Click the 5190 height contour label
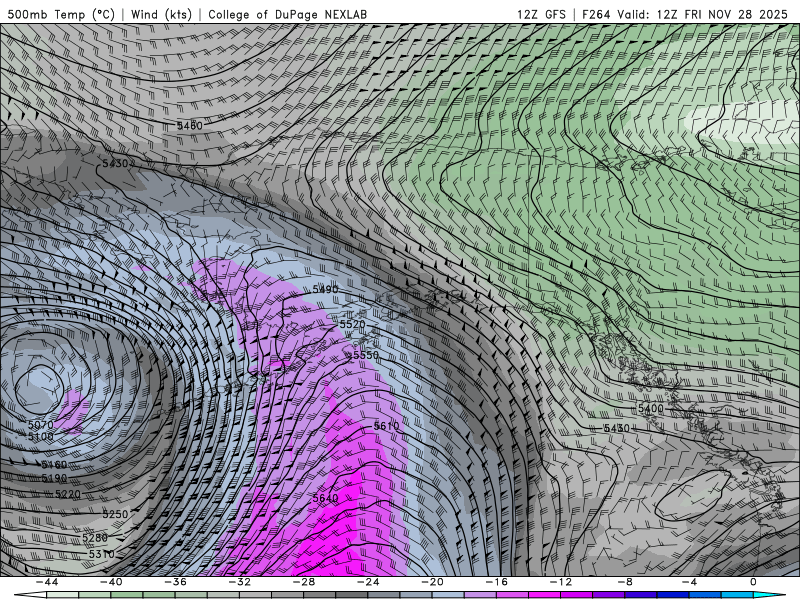Screen dimensions: 800x600 [54, 478]
